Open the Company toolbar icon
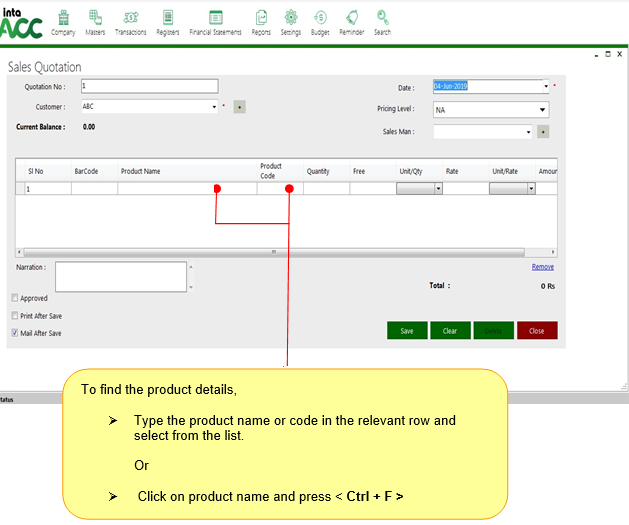This screenshot has width=629, height=525. tap(63, 18)
